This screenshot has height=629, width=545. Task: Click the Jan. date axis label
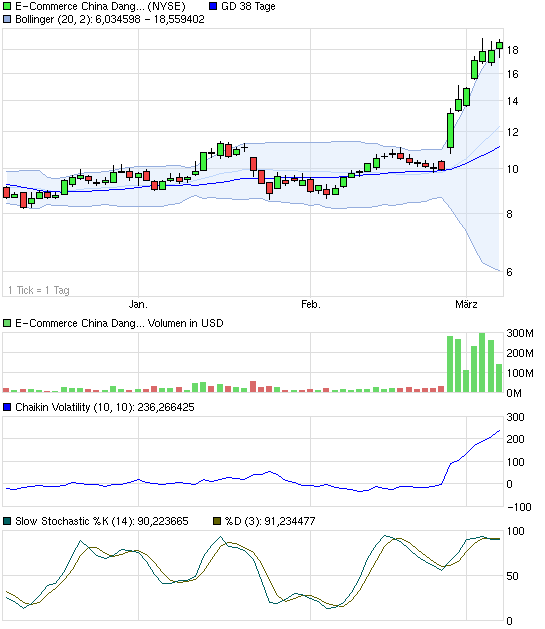tap(138, 304)
